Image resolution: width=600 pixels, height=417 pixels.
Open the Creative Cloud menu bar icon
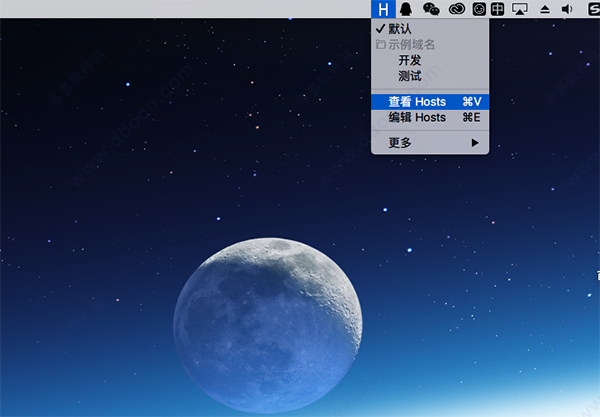[x=457, y=9]
